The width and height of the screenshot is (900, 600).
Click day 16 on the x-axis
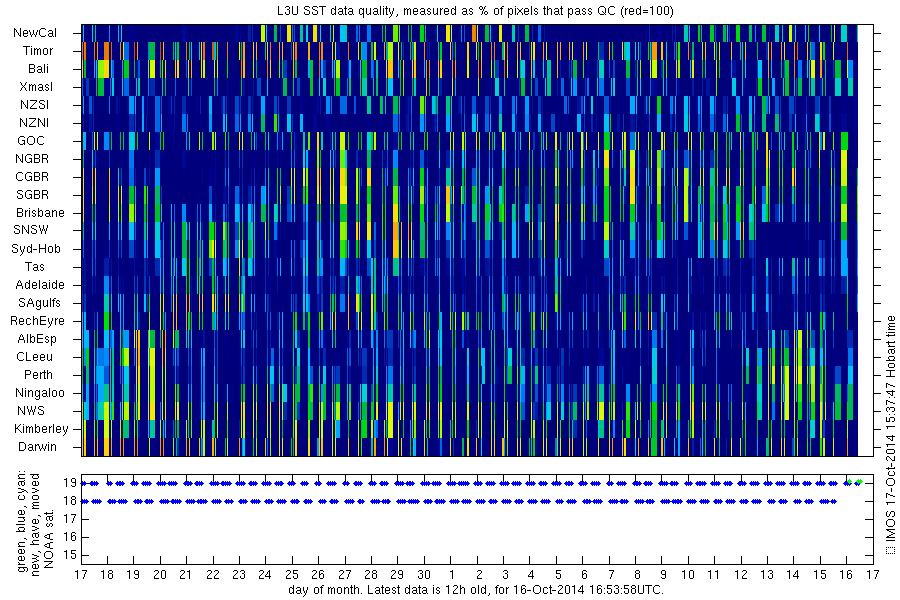pos(845,575)
